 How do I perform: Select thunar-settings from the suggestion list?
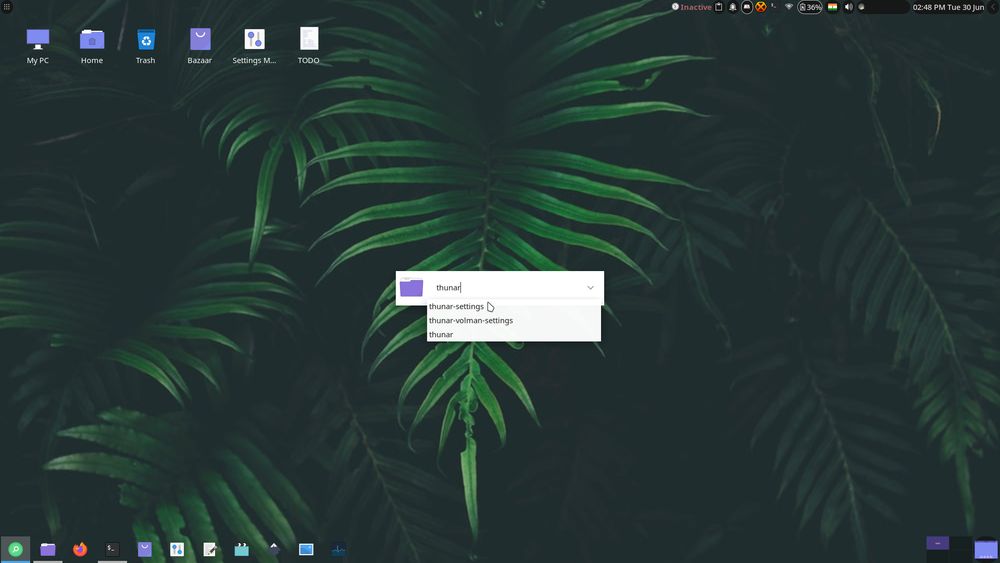pos(457,307)
